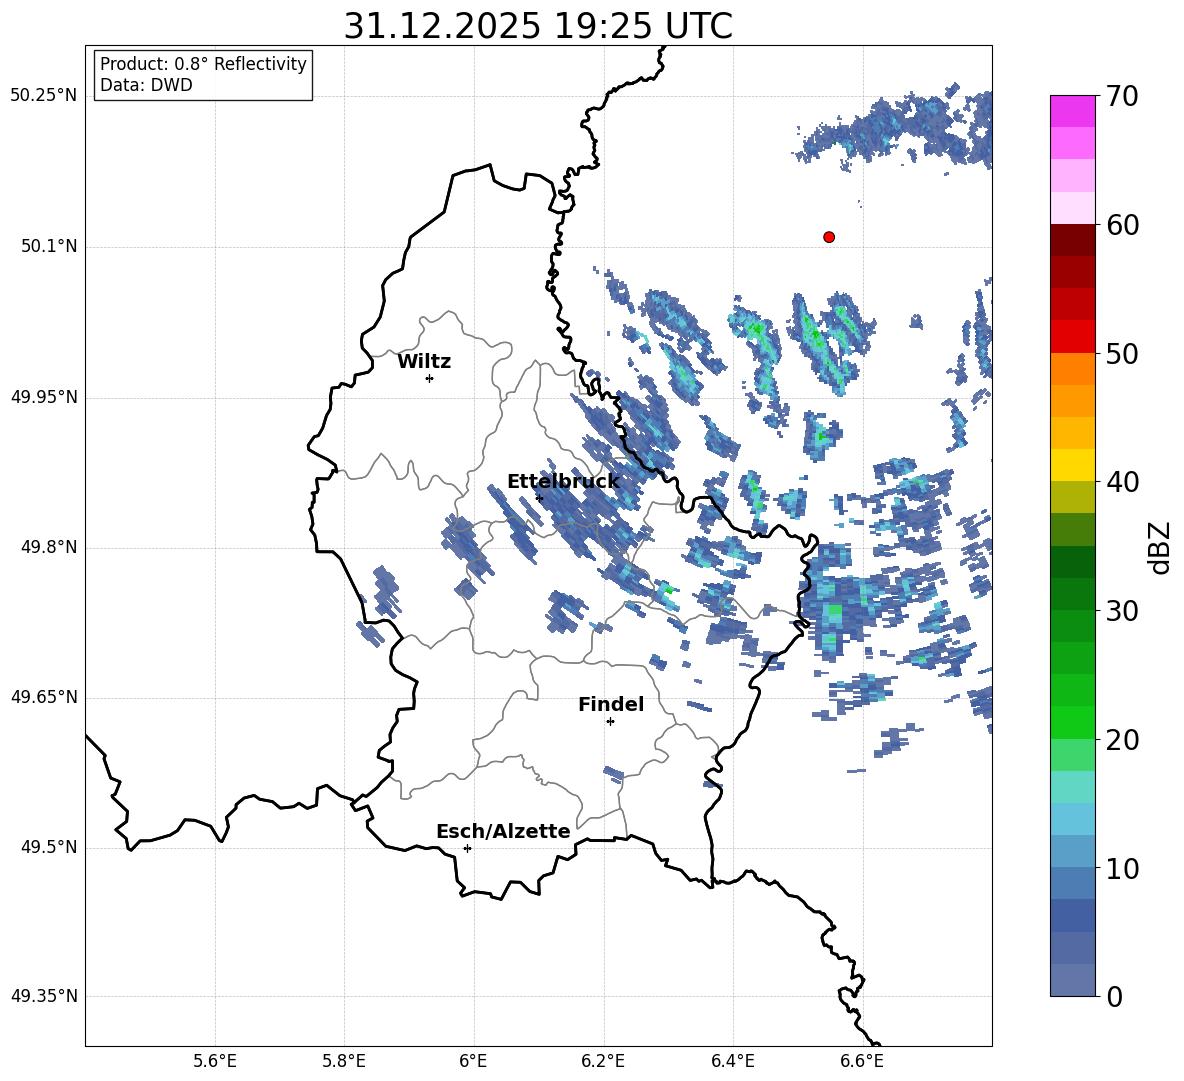Click the 6.4°E longitude label
1184x1081 pixels.
pos(732,1061)
